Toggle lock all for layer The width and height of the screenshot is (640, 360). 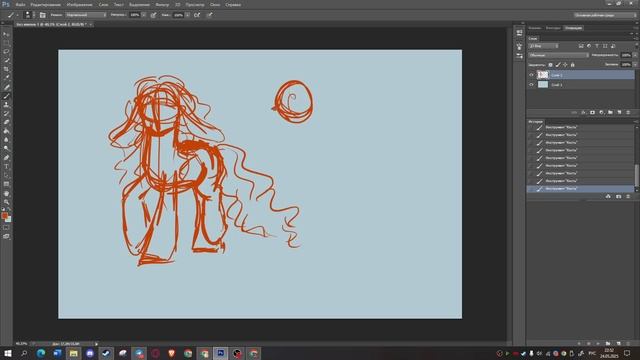click(x=573, y=64)
